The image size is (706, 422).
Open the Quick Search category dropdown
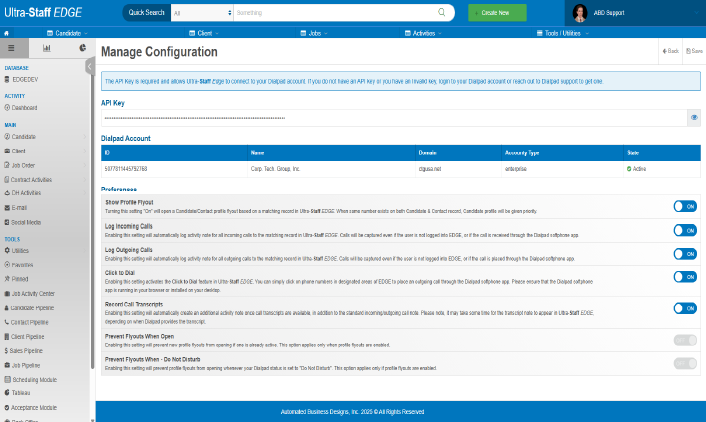[x=202, y=13]
